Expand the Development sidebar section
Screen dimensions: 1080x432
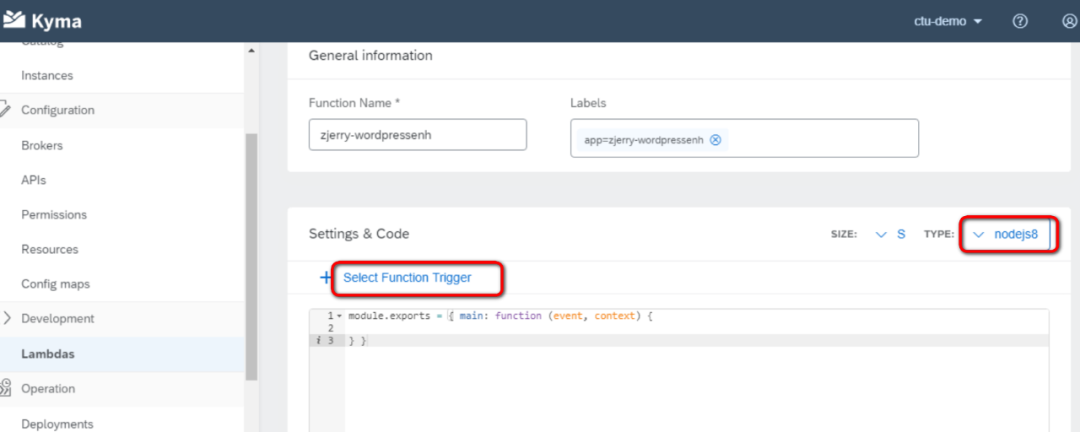[9, 318]
